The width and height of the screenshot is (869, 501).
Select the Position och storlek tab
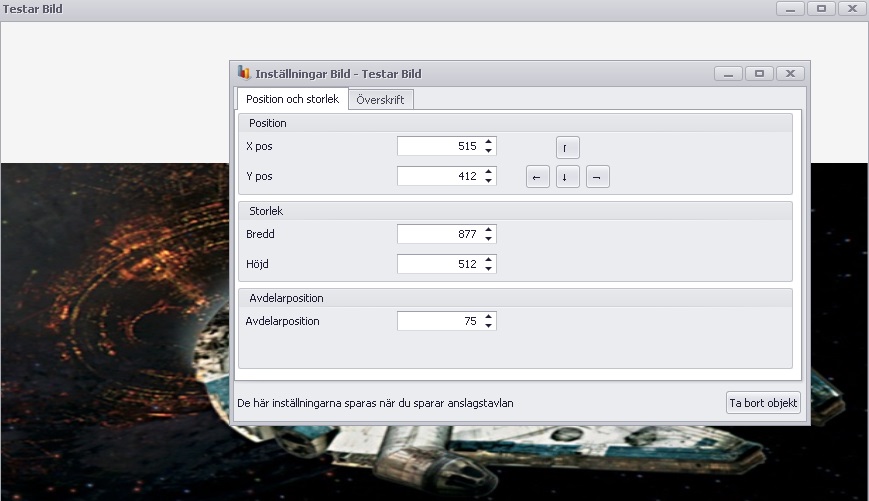[x=292, y=99]
